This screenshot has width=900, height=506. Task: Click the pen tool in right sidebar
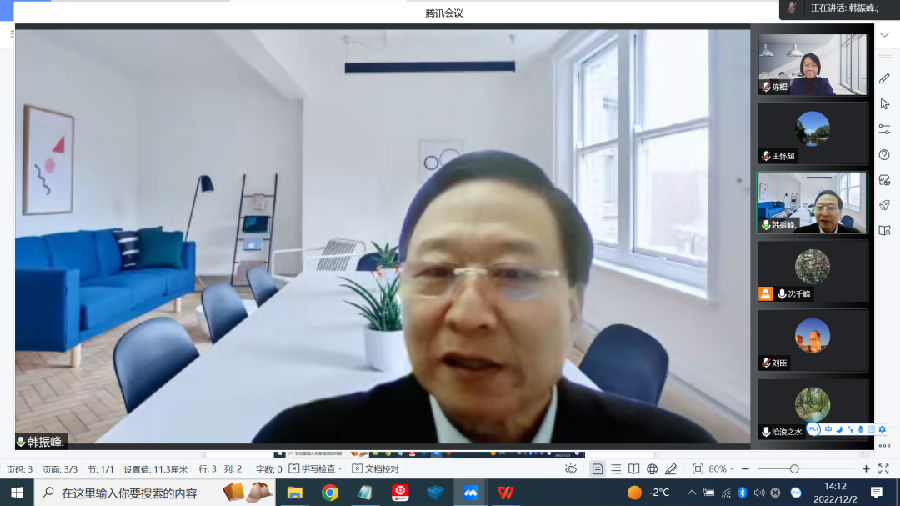(884, 78)
